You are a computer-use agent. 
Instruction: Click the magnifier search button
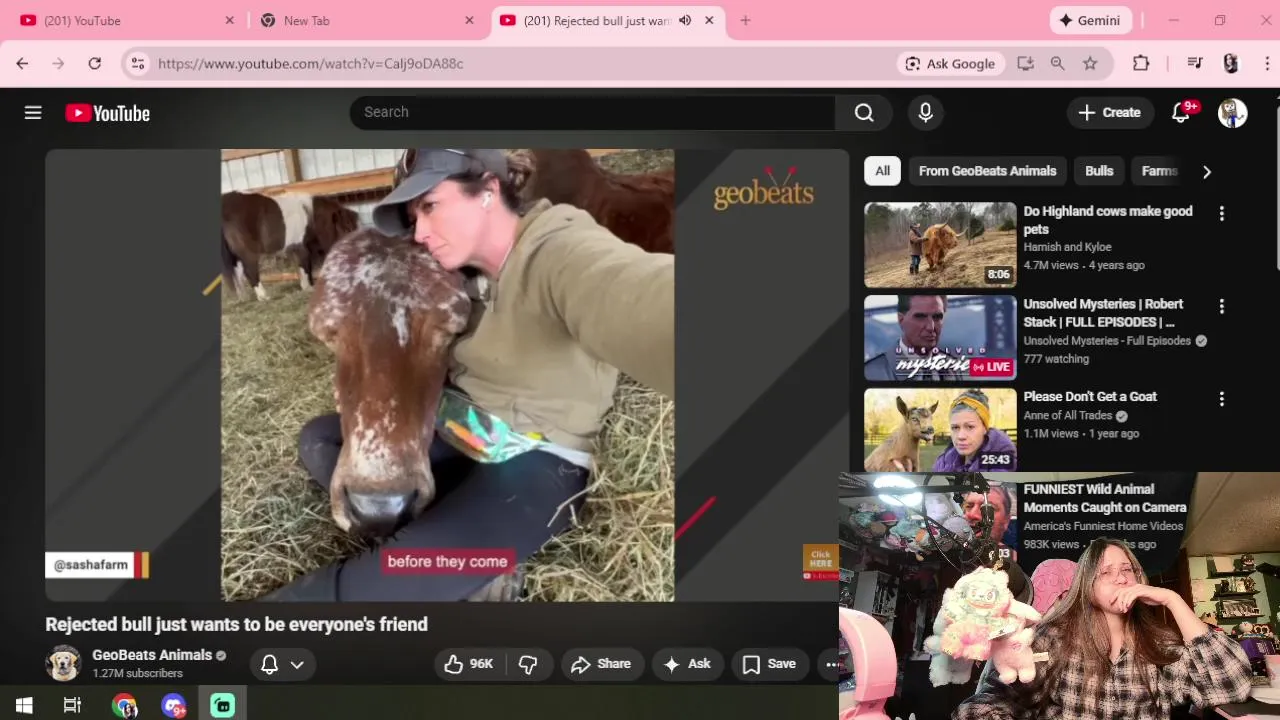click(x=864, y=113)
